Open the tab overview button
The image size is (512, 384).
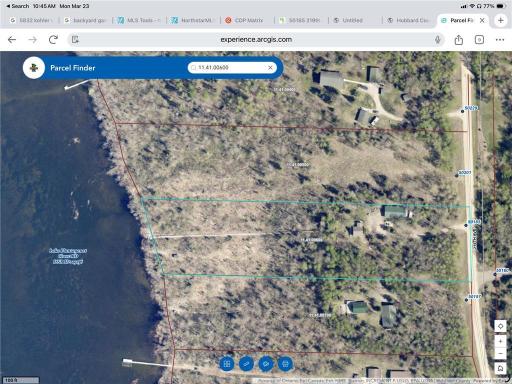click(x=479, y=40)
